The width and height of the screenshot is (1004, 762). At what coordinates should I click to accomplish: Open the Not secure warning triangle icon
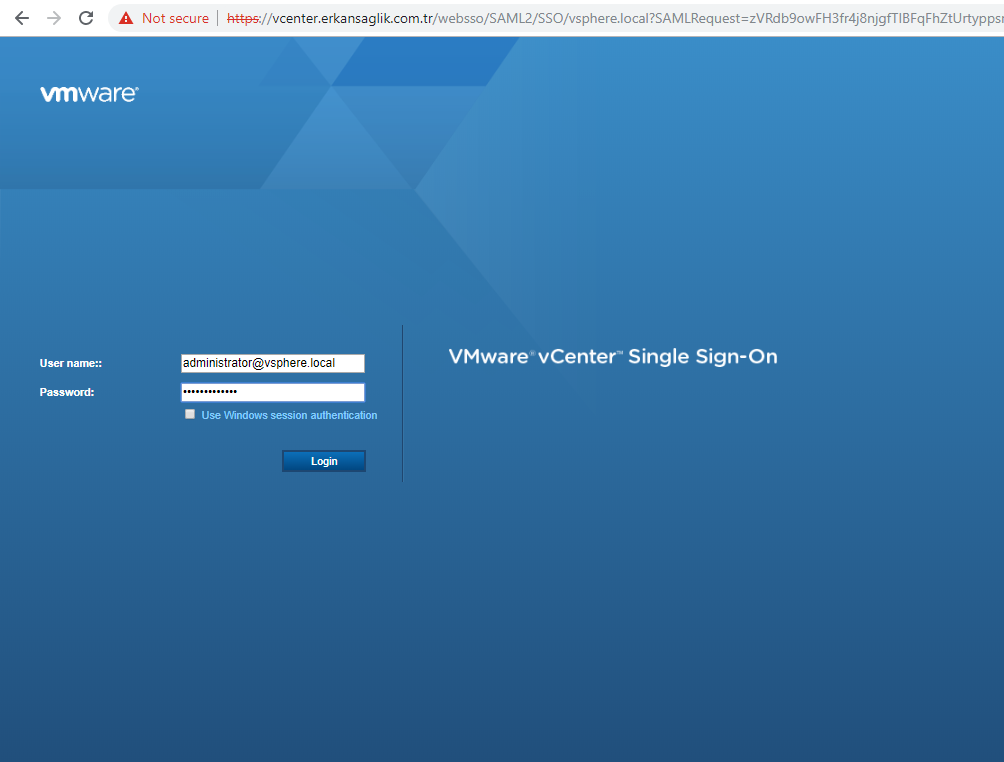point(126,18)
